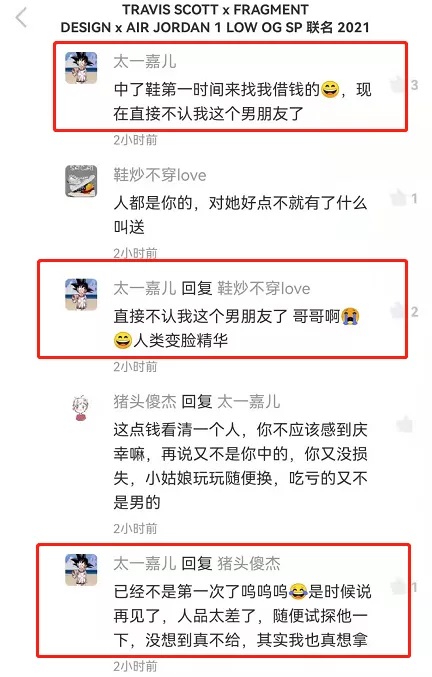Tap replied-to name 鞋炒不穿love in third comment
The width and height of the screenshot is (432, 677).
263,288
